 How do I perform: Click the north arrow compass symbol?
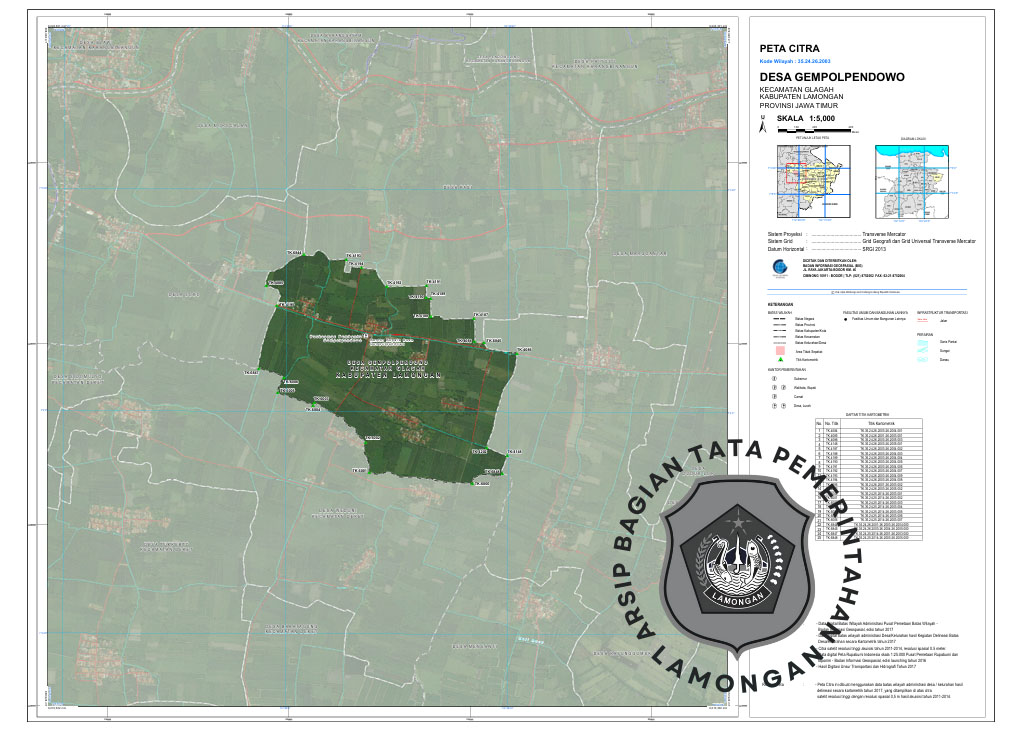tap(763, 124)
